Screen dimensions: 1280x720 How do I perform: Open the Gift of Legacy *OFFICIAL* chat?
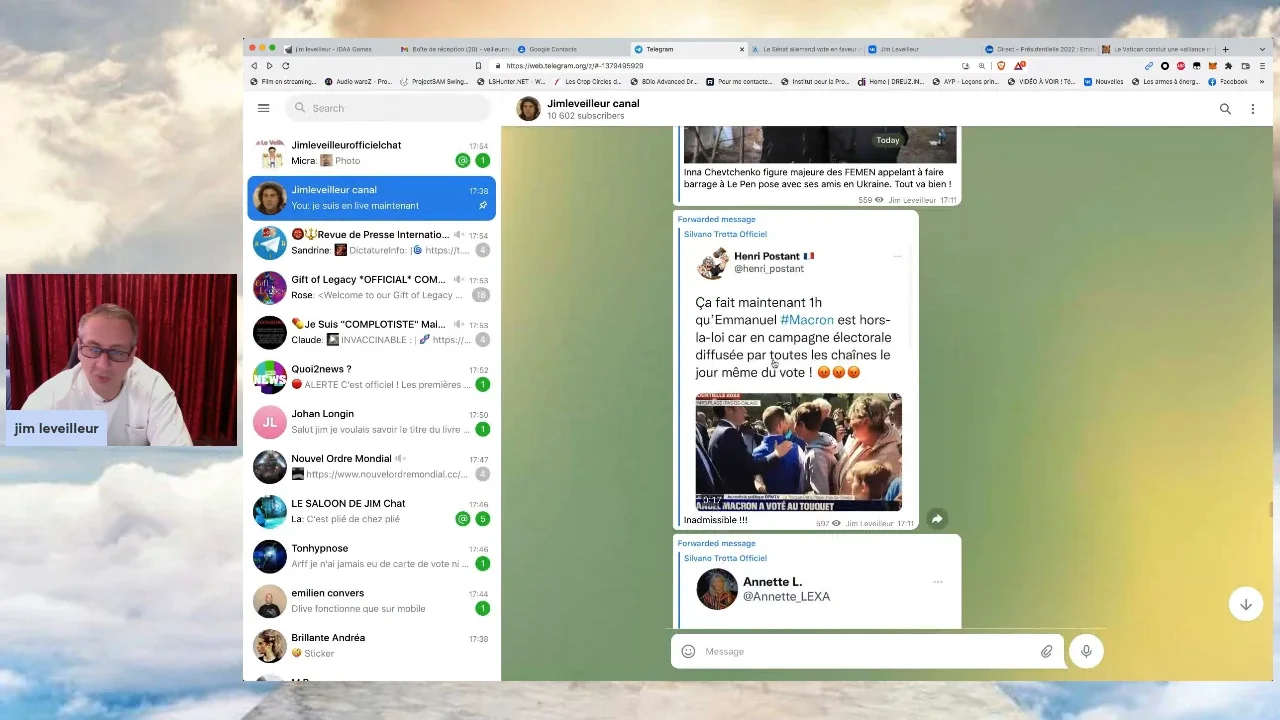pyautogui.click(x=371, y=287)
